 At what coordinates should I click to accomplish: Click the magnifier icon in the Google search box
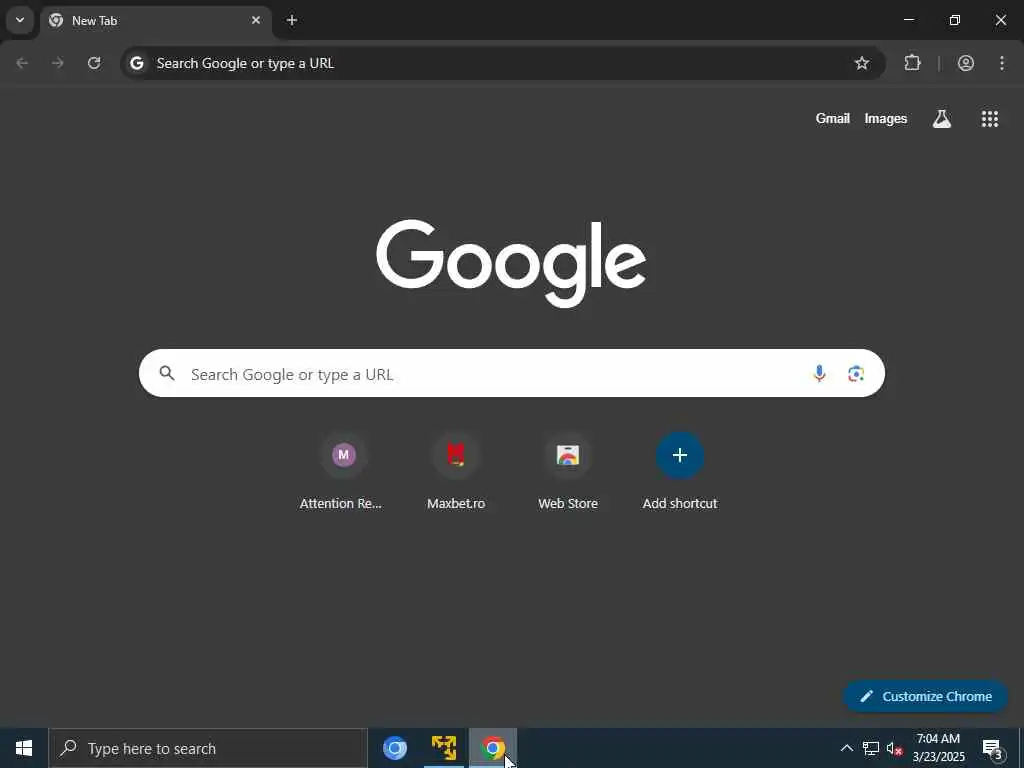[167, 373]
